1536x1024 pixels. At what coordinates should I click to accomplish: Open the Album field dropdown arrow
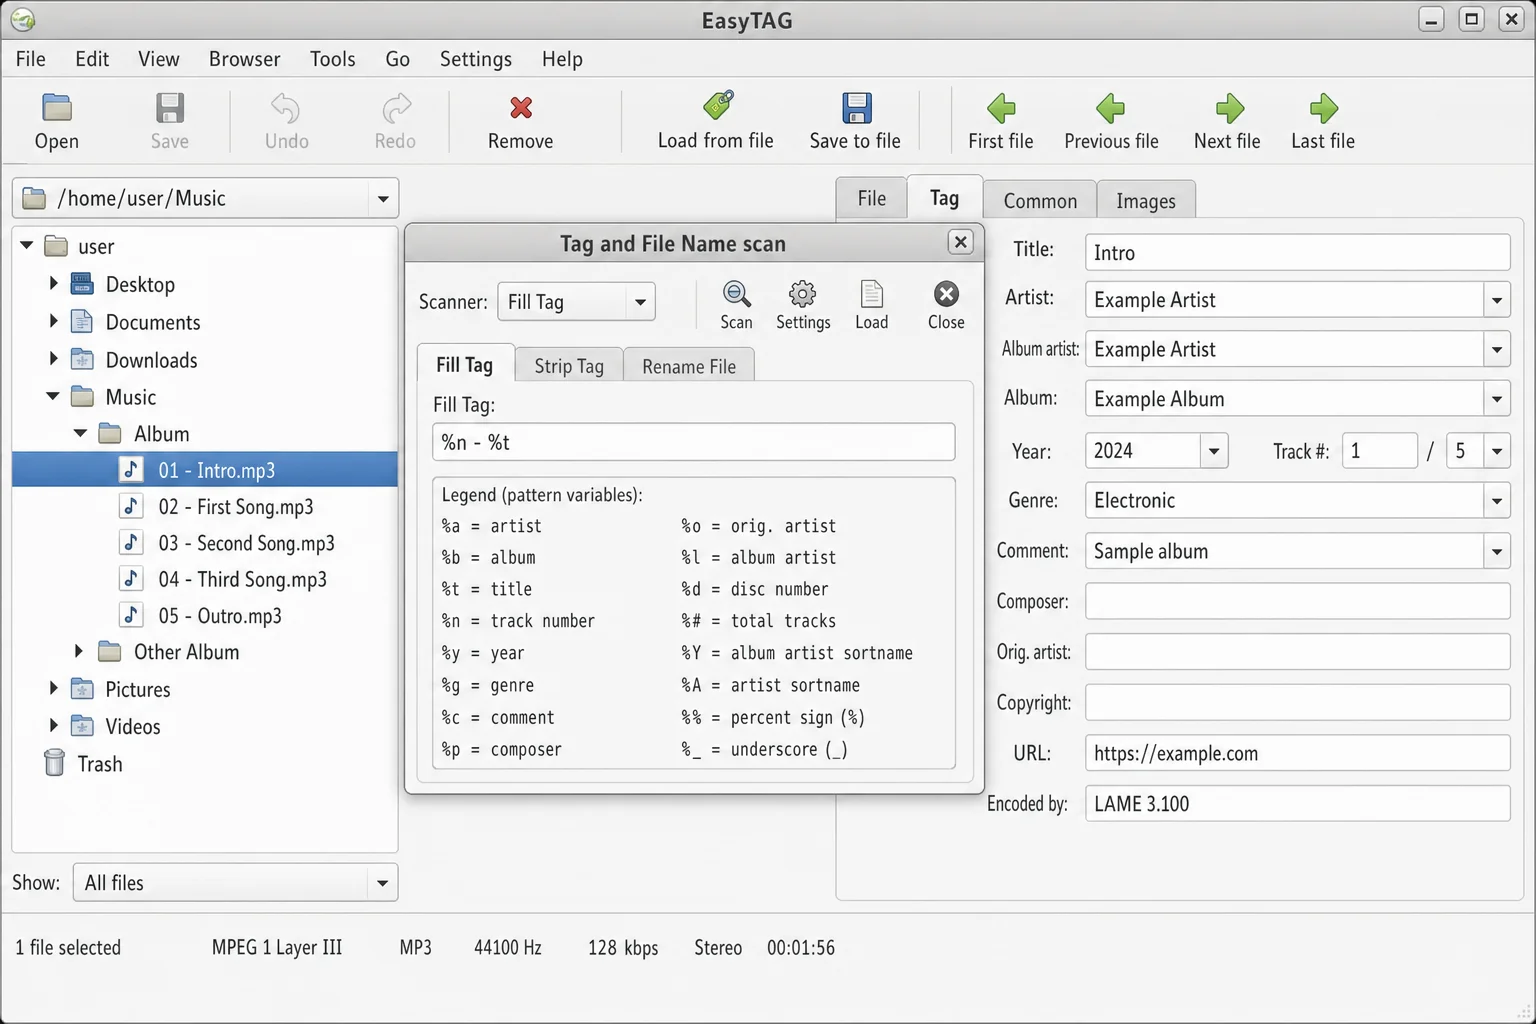coord(1497,399)
